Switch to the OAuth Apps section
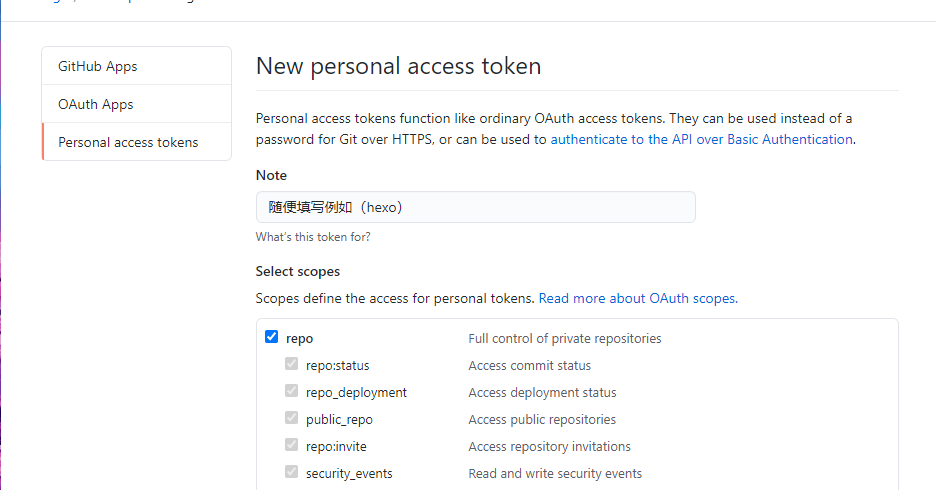936x490 pixels. [96, 104]
